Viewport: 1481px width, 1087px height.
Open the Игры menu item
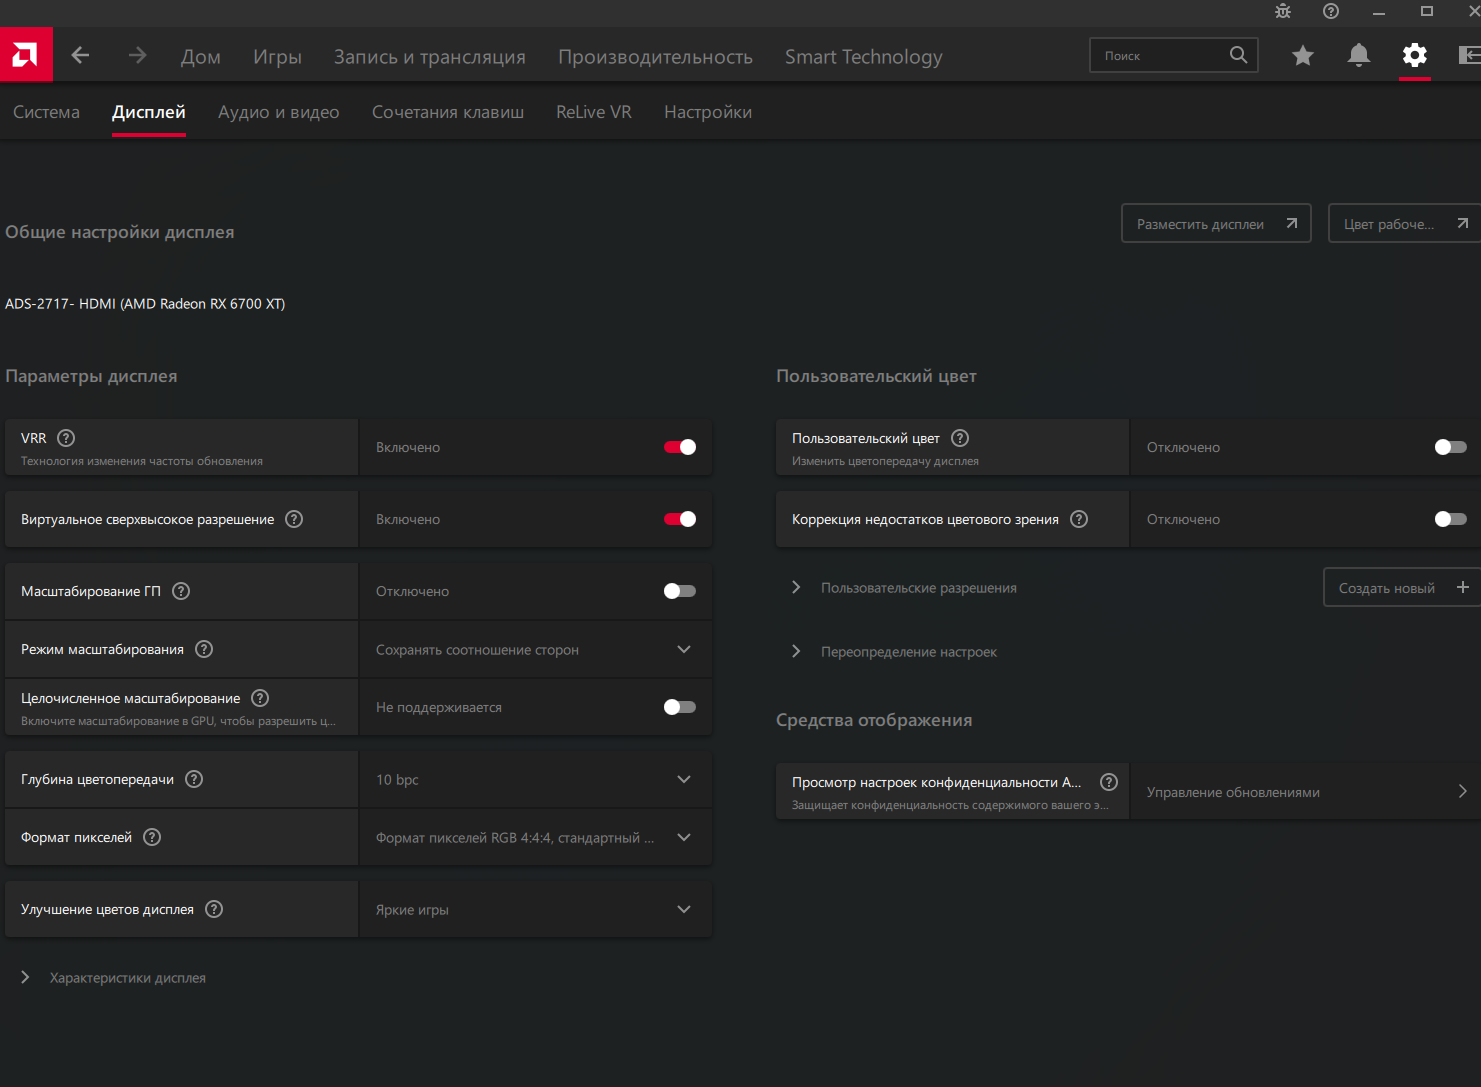pyautogui.click(x=277, y=57)
